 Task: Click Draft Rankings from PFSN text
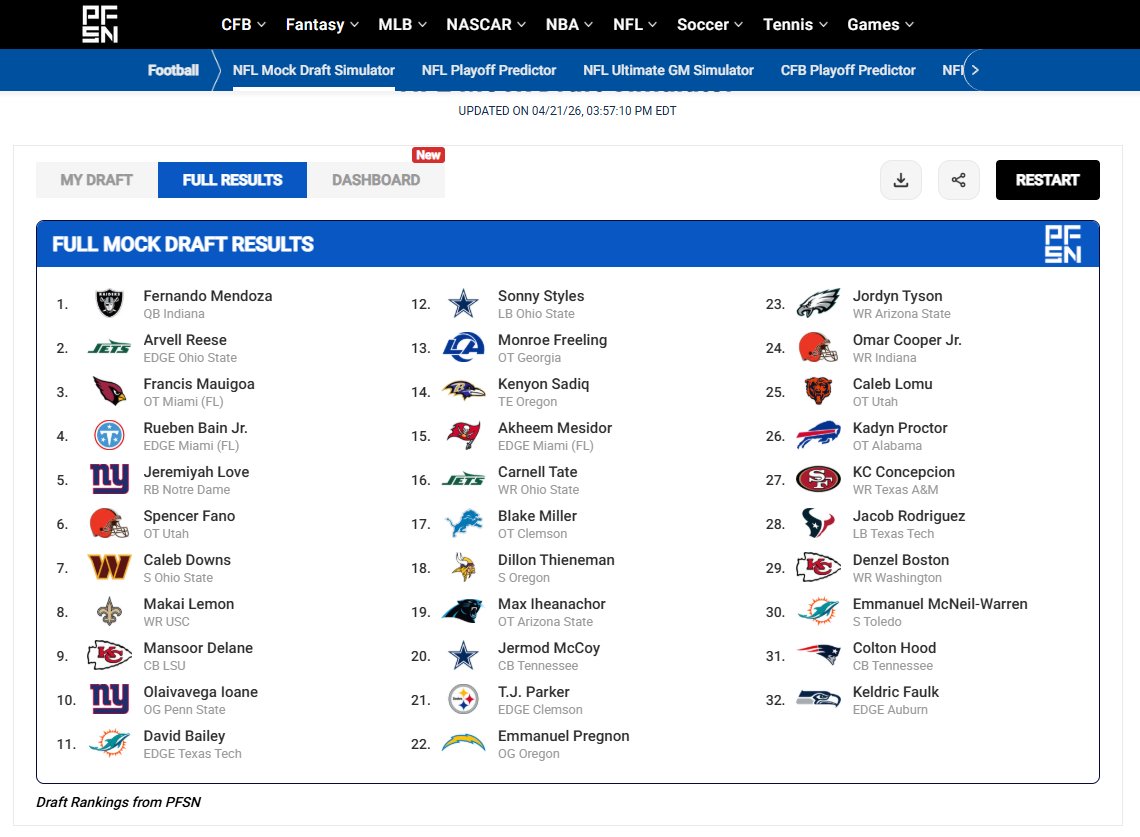(x=119, y=802)
